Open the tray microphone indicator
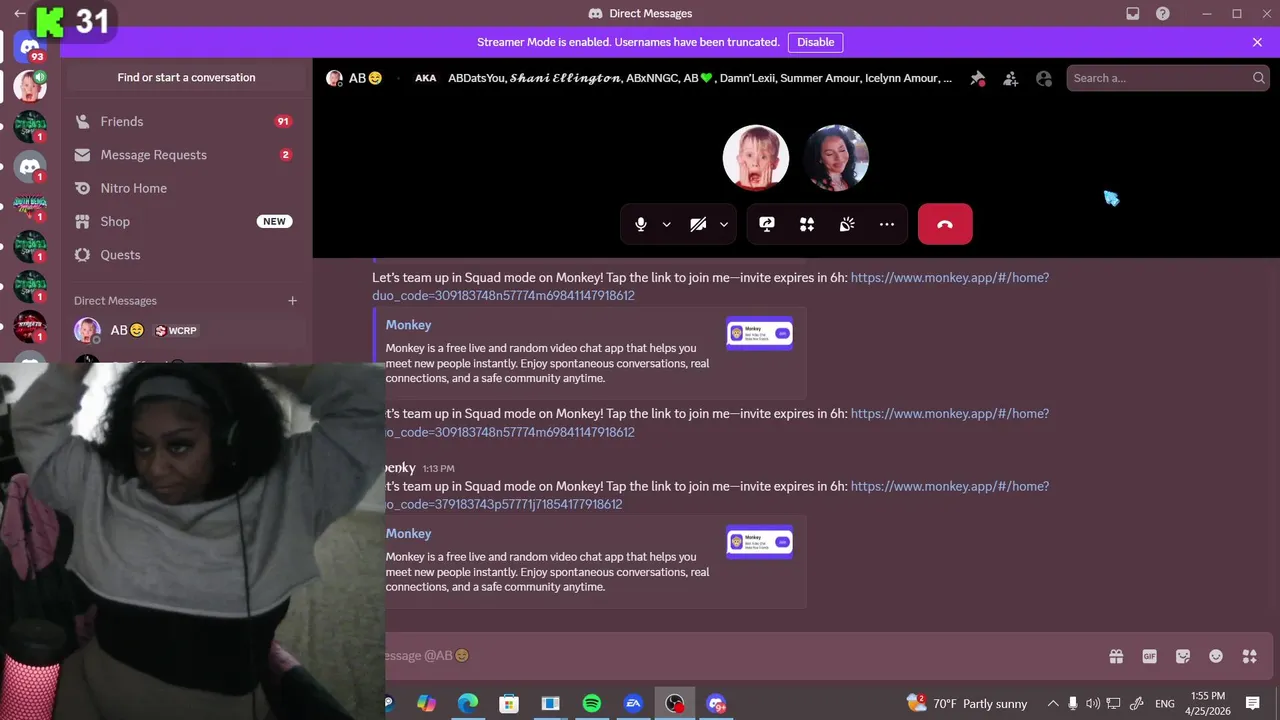The height and width of the screenshot is (720, 1280). [1073, 704]
